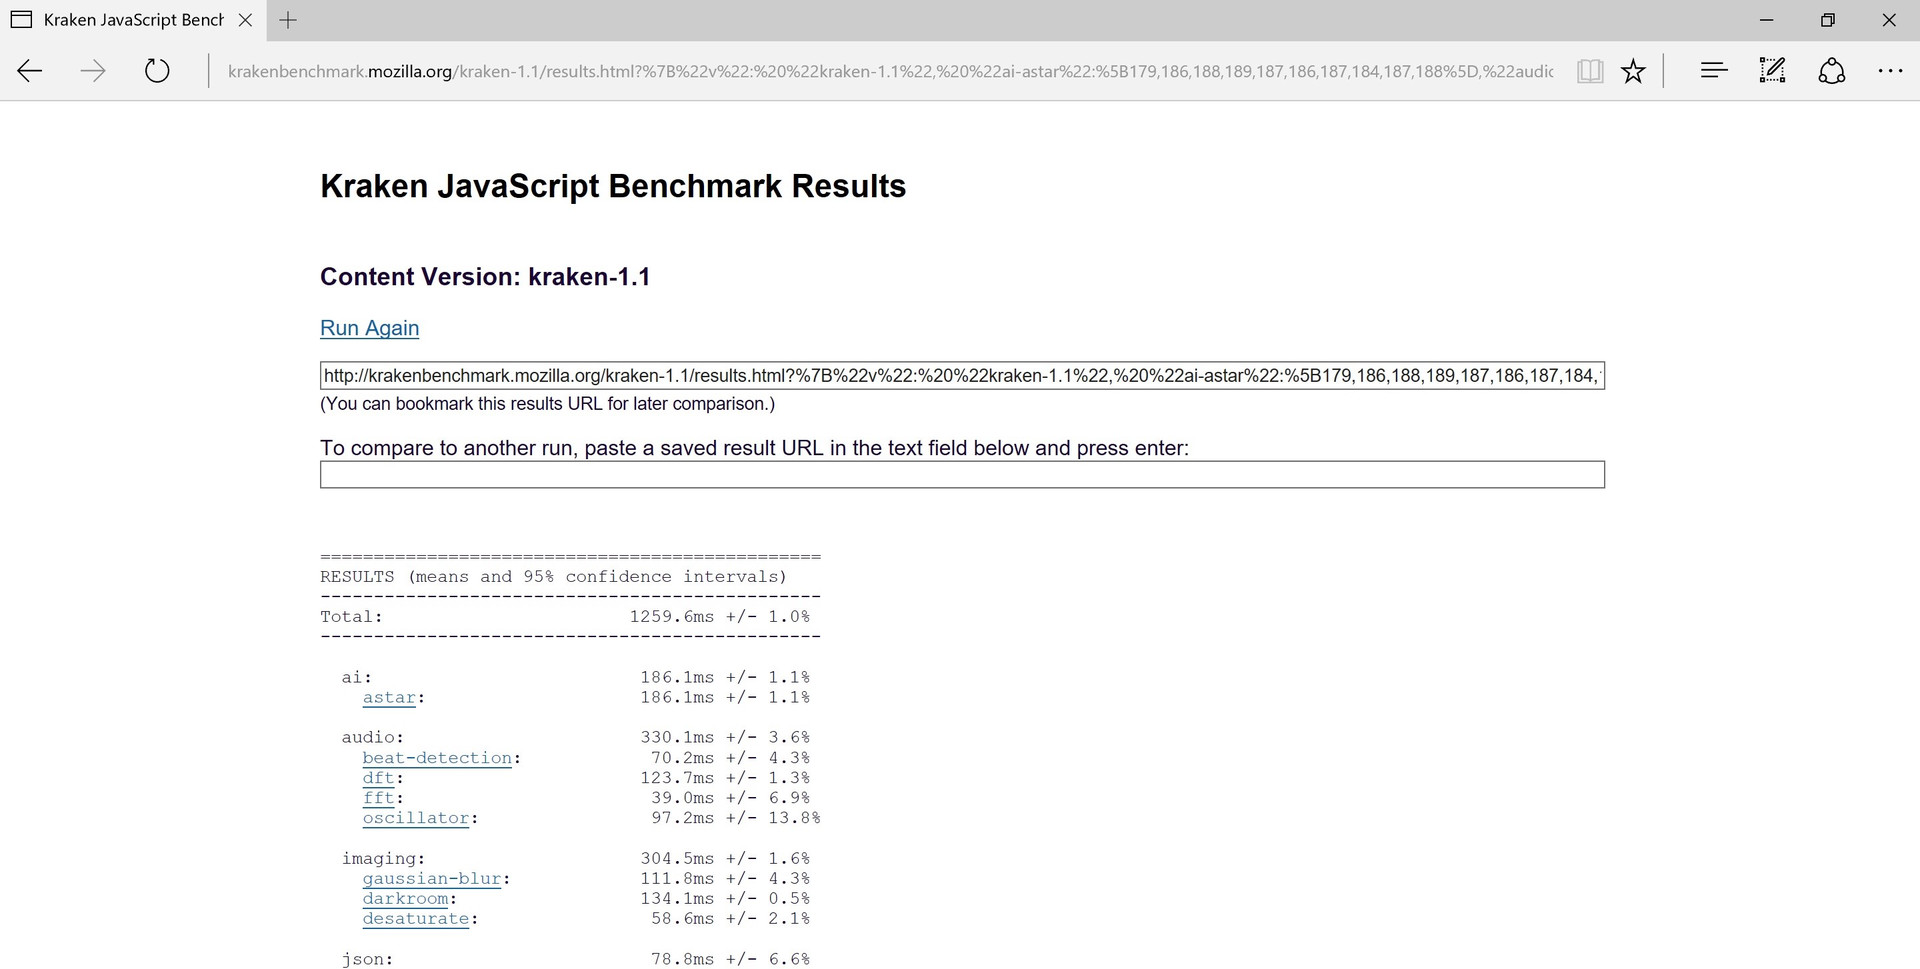
Task: Open the oscillator test link
Action: coord(416,818)
